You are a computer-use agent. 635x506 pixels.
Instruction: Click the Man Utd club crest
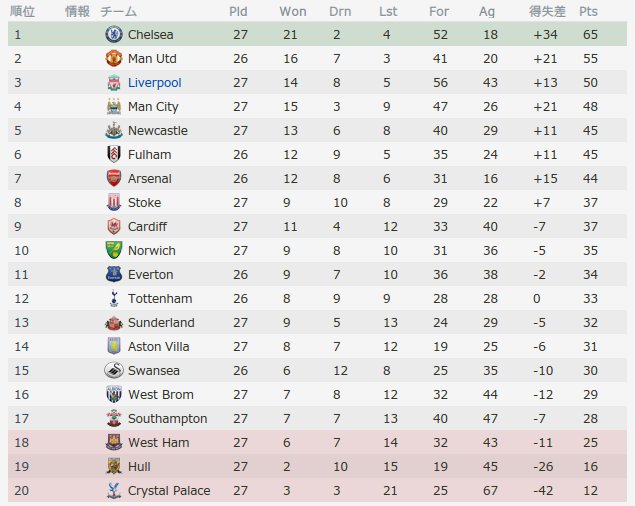[x=114, y=58]
